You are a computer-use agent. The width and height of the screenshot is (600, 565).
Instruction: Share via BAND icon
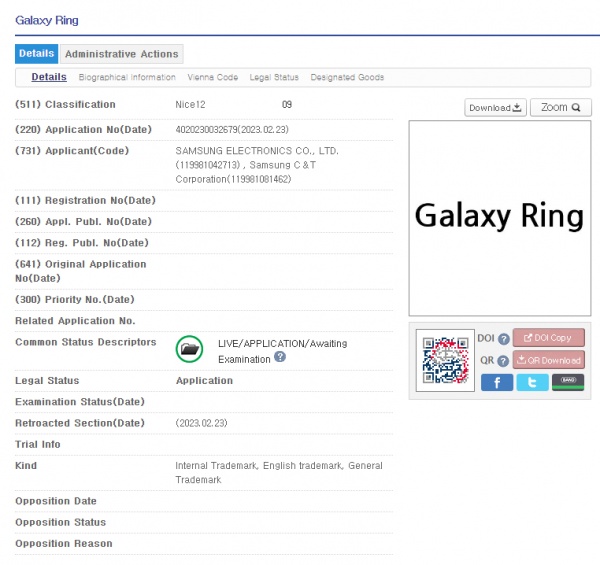tap(568, 382)
